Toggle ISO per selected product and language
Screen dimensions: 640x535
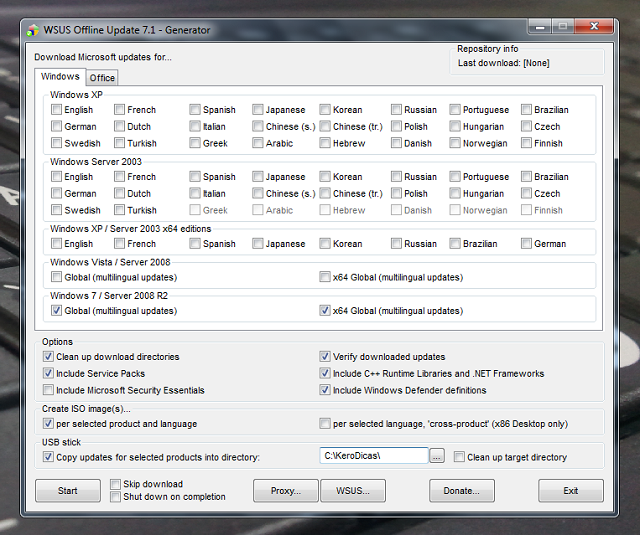pyautogui.click(x=48, y=423)
